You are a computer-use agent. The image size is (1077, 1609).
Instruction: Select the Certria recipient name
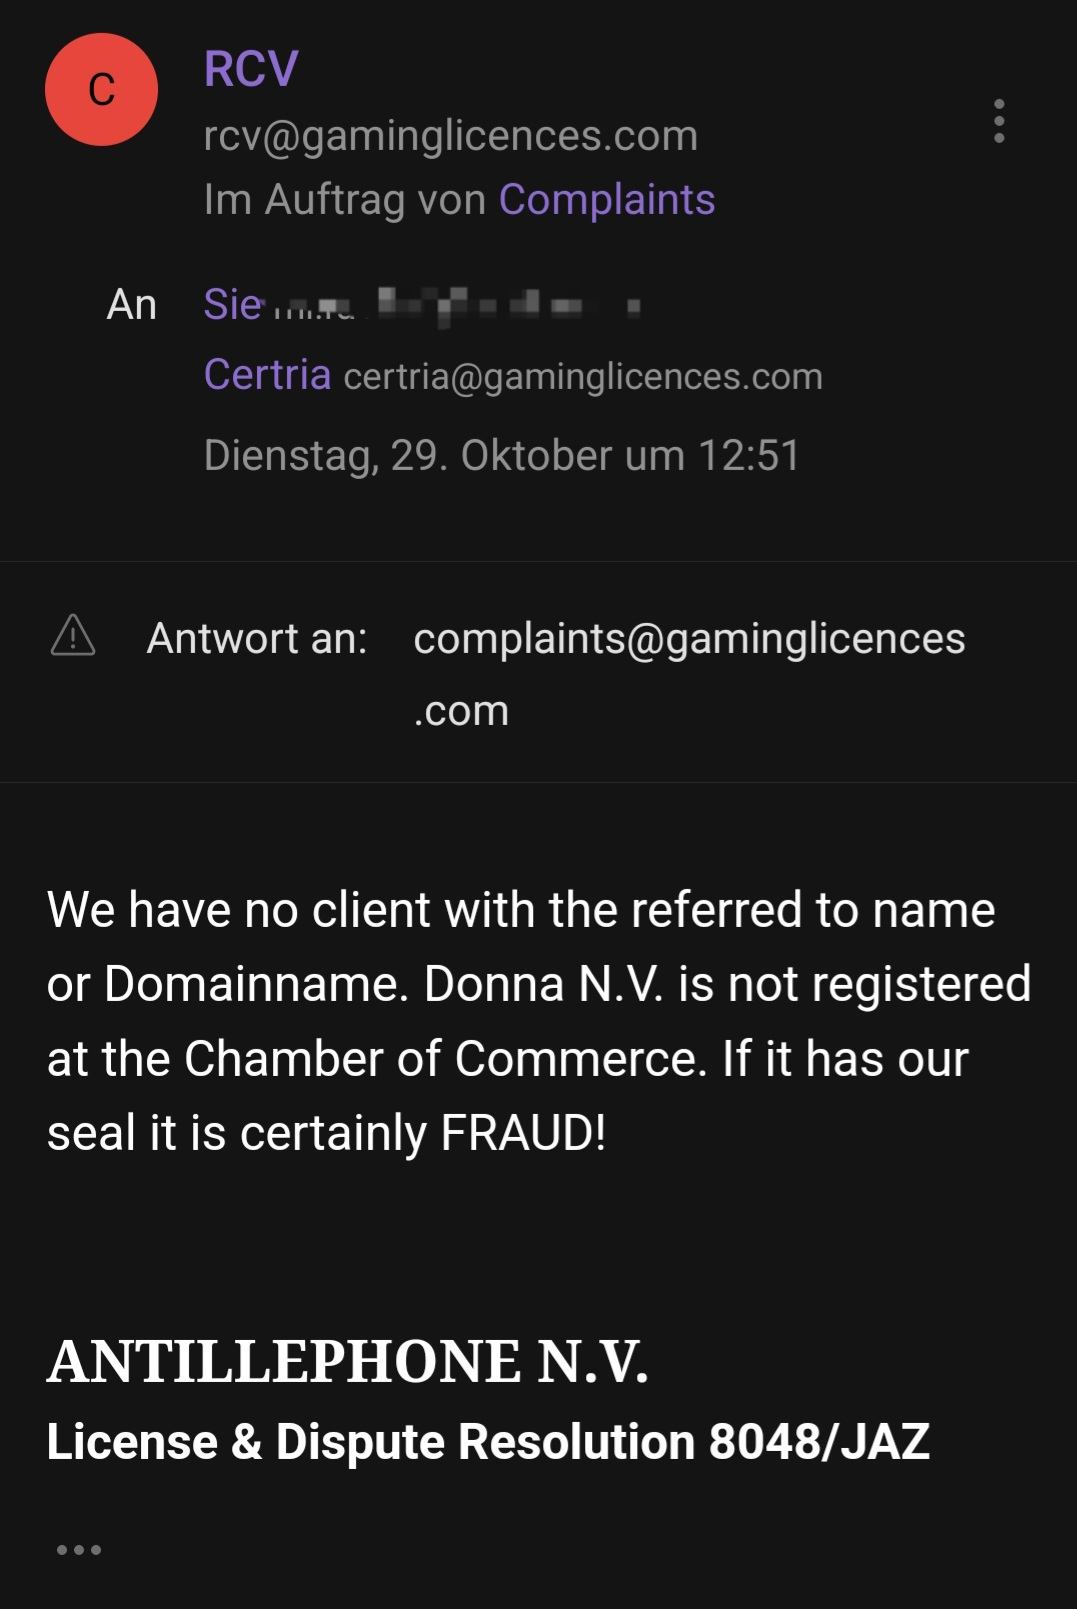[267, 375]
